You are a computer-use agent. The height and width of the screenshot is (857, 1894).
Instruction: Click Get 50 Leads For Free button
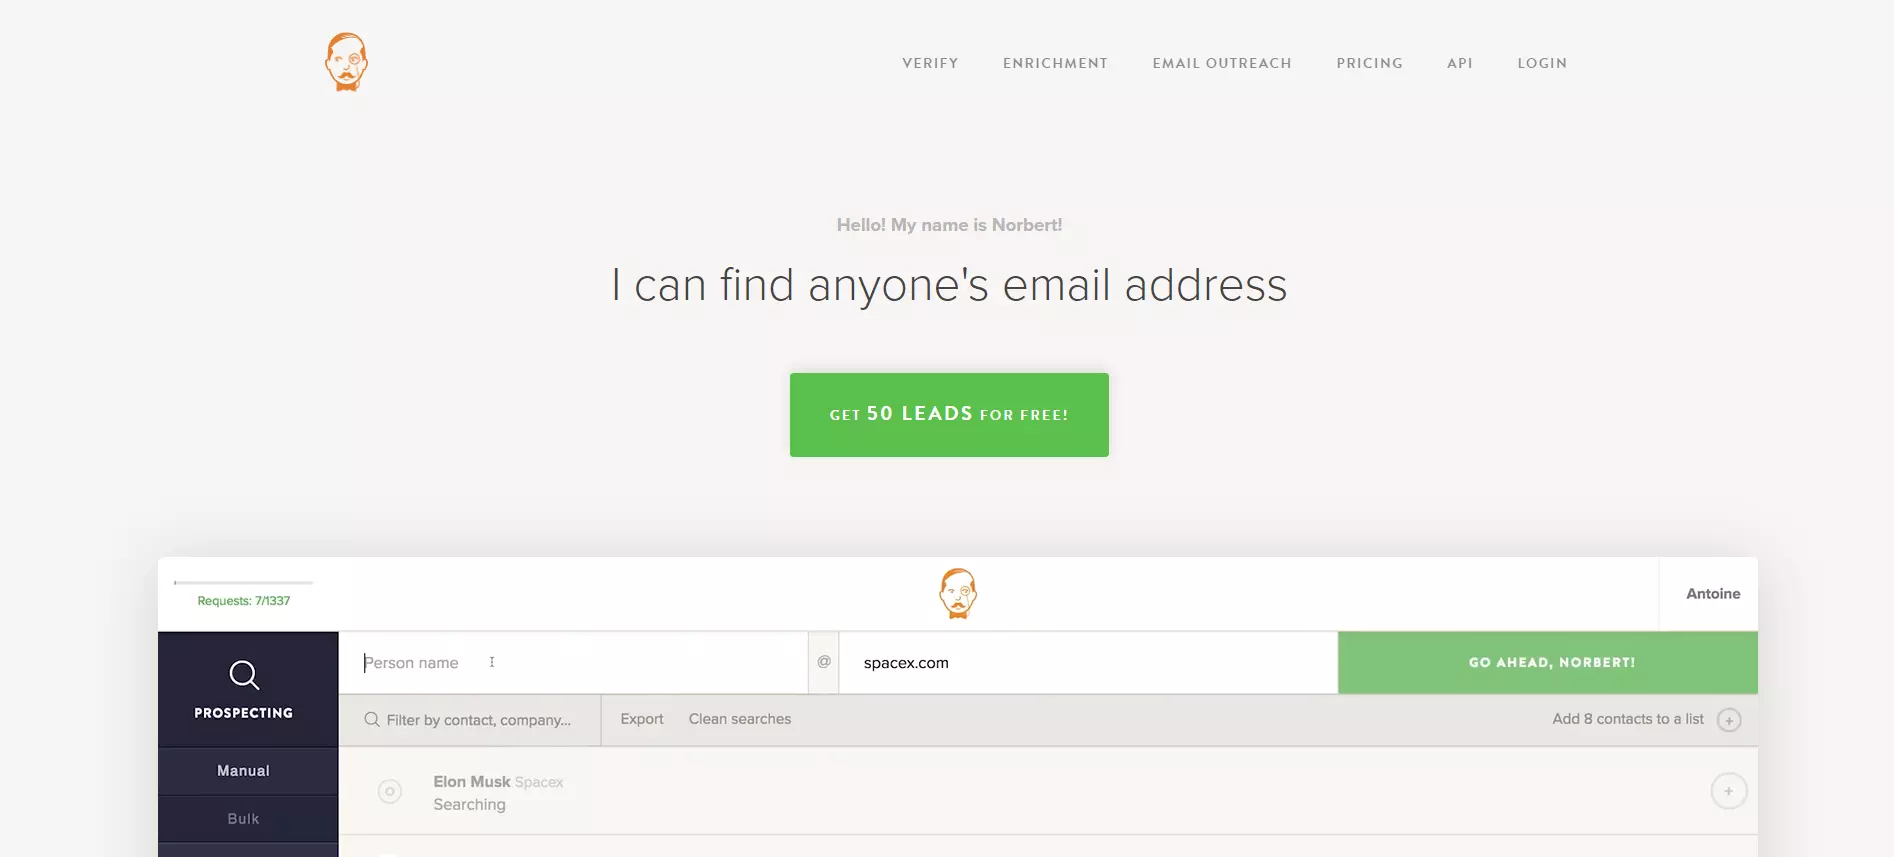(x=949, y=415)
